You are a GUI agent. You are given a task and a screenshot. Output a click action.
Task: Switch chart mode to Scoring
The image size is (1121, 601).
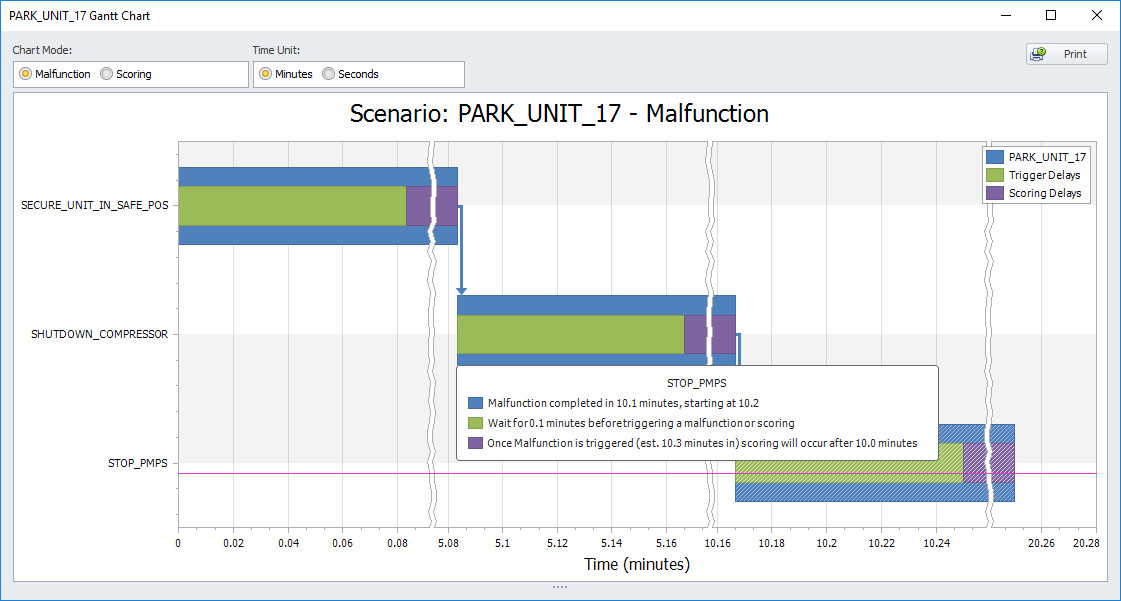106,74
